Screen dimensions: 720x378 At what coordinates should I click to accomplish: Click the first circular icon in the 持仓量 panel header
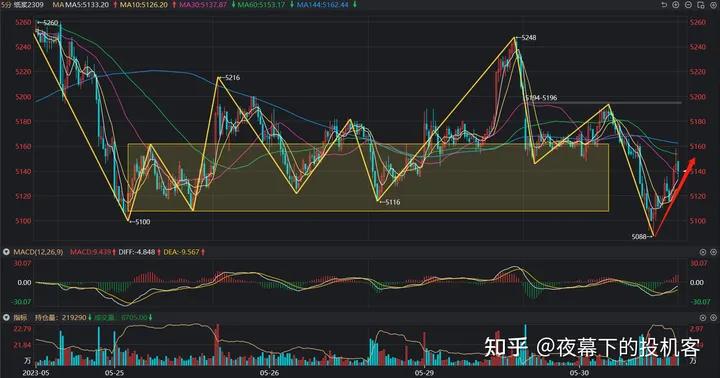tap(703, 317)
